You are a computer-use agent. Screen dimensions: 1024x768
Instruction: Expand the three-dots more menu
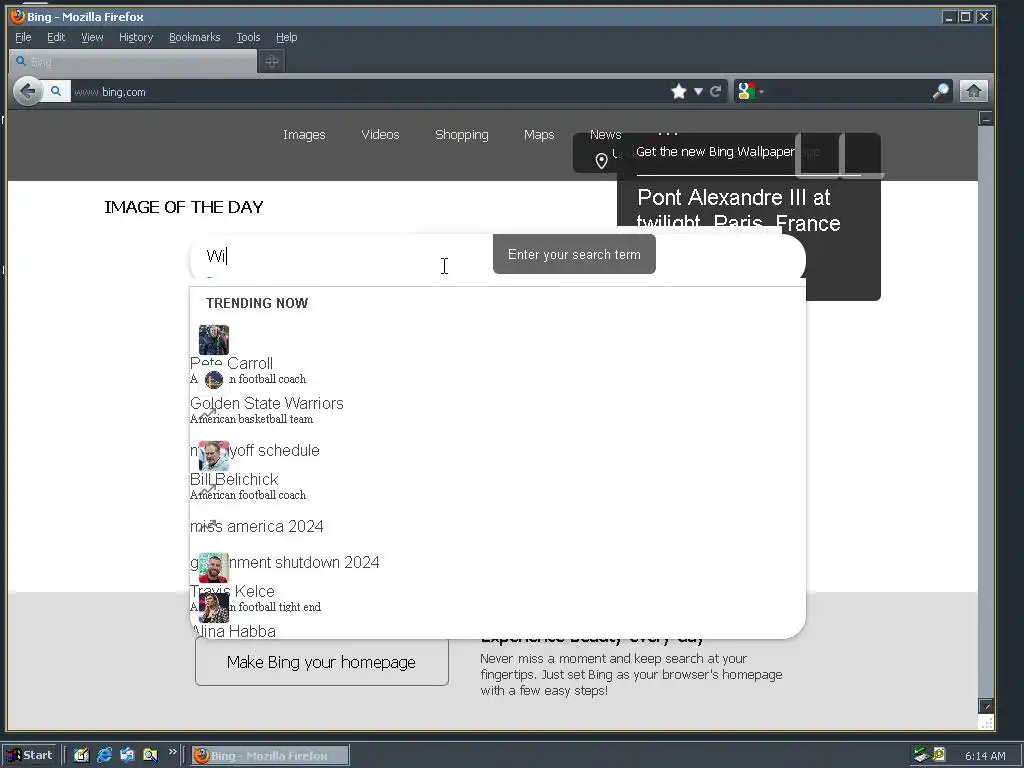point(667,133)
